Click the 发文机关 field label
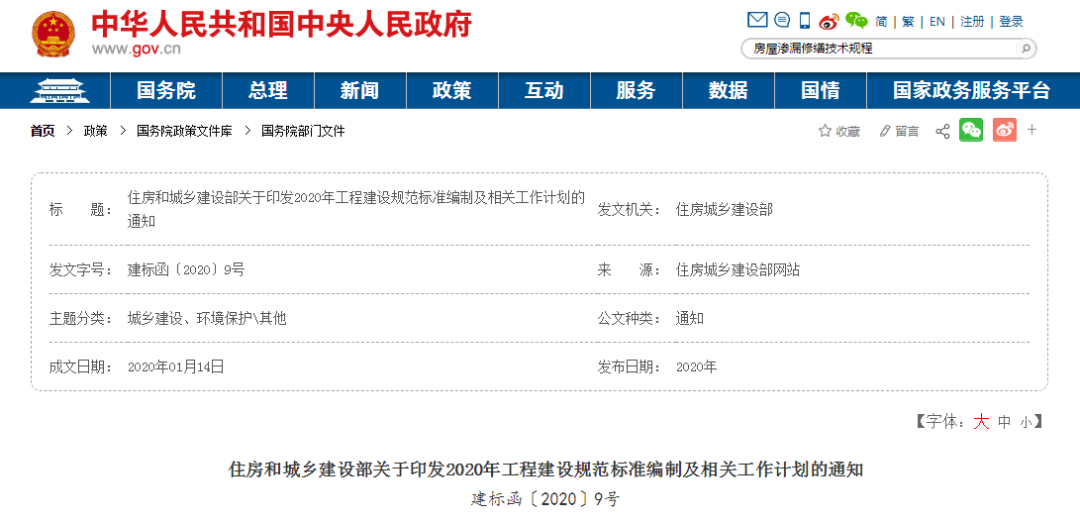Screen dimensions: 1080x521 click(630, 210)
